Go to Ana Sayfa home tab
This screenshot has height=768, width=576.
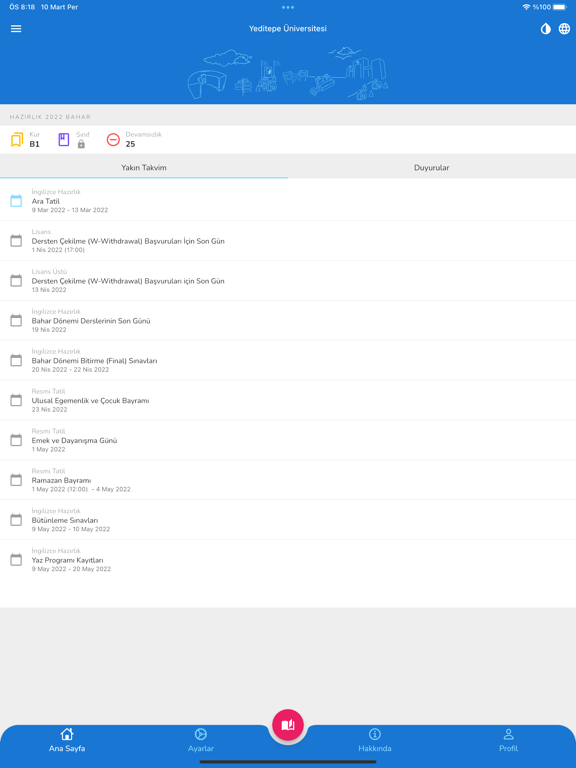click(x=67, y=740)
